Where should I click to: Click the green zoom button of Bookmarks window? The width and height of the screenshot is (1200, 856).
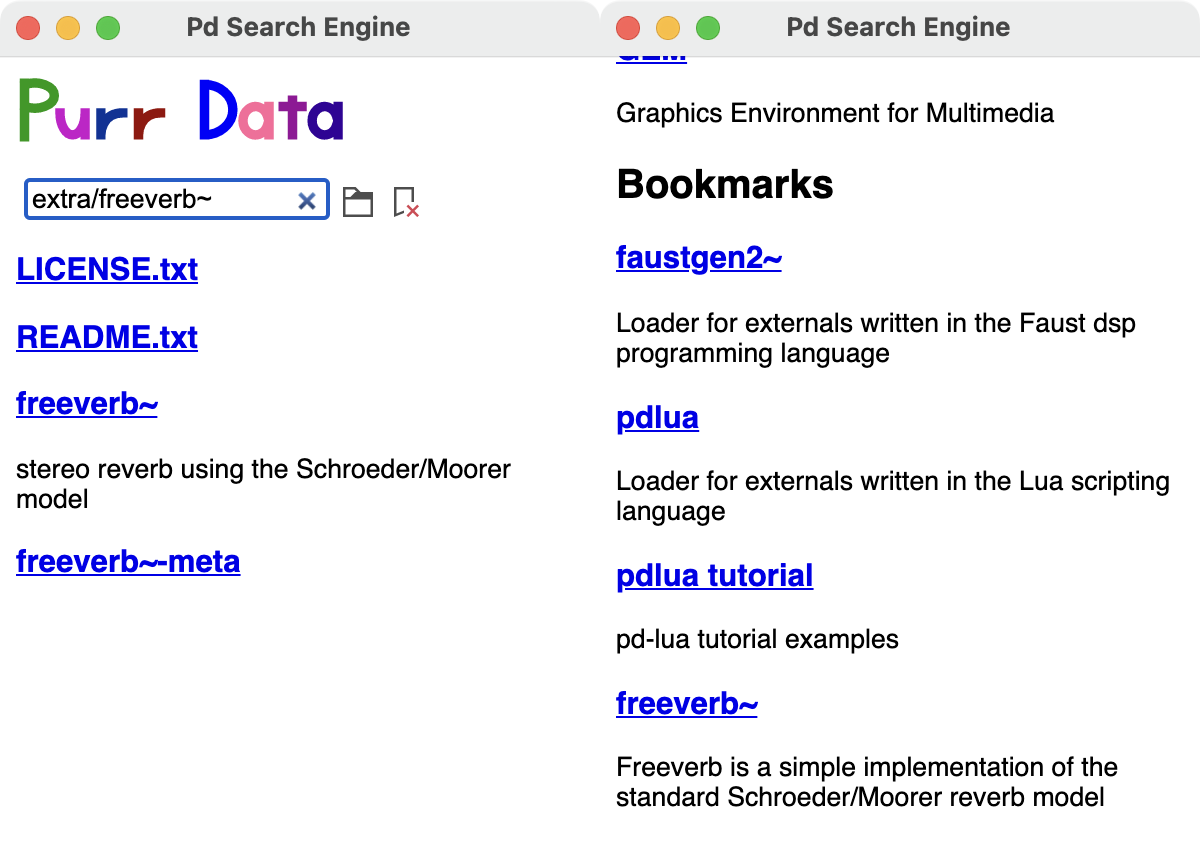(708, 28)
